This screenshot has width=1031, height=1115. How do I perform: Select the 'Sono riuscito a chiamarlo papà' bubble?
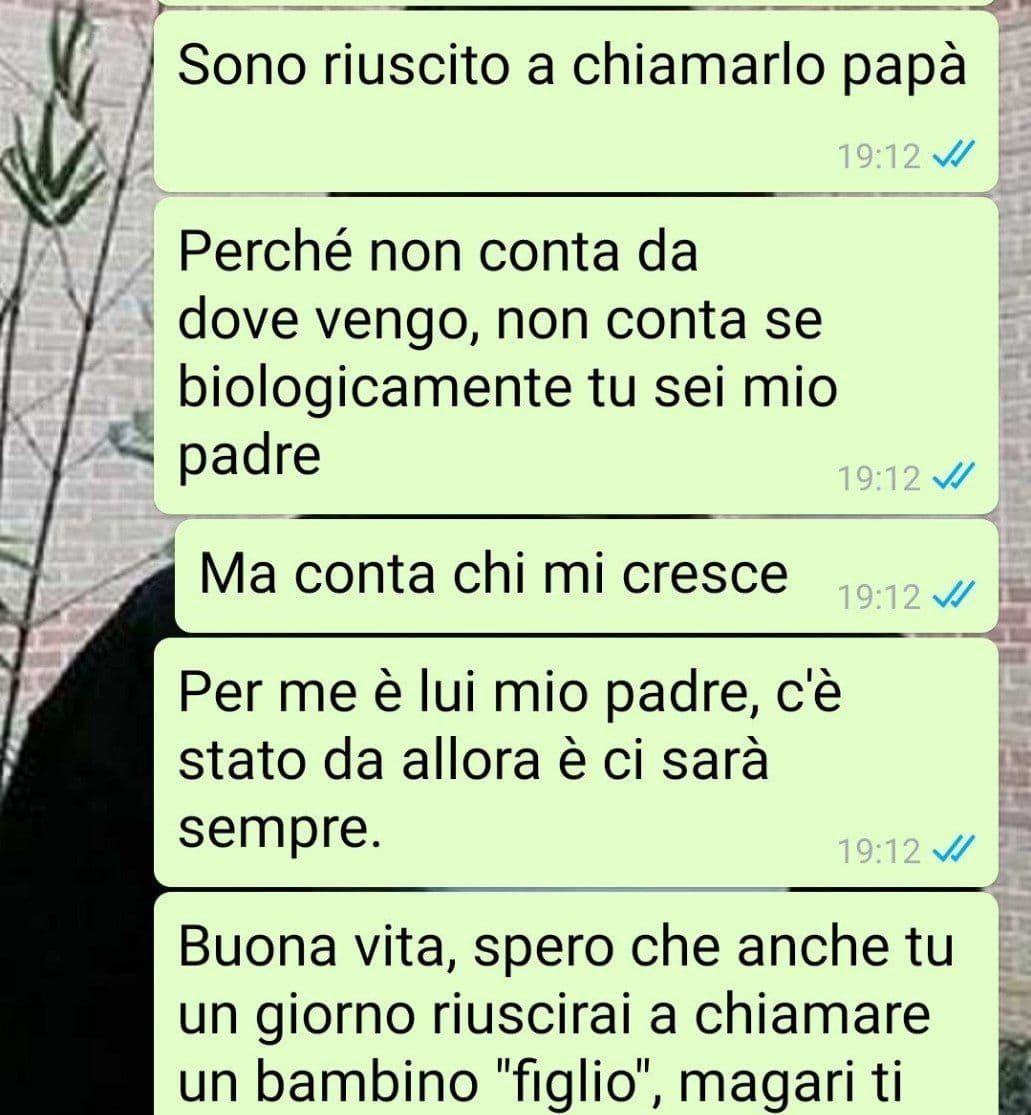click(x=576, y=100)
